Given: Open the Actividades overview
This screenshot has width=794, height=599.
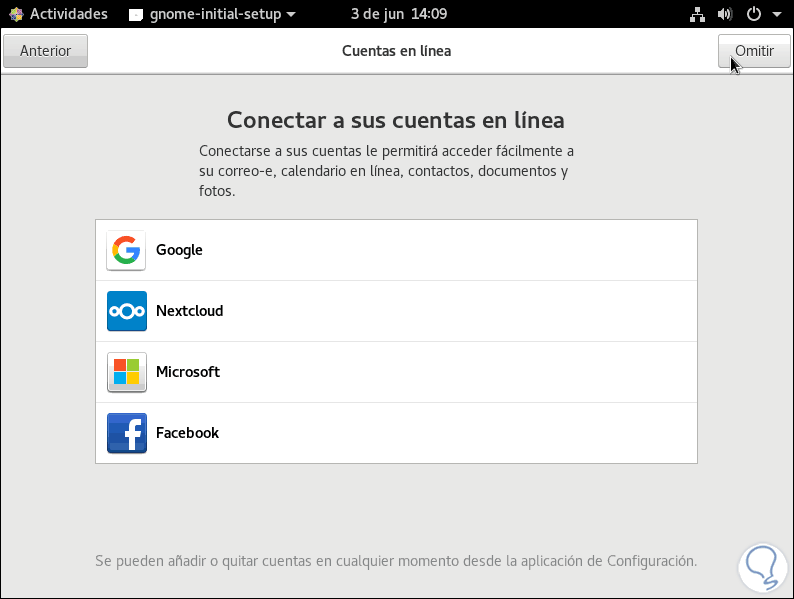Looking at the screenshot, I should (69, 14).
